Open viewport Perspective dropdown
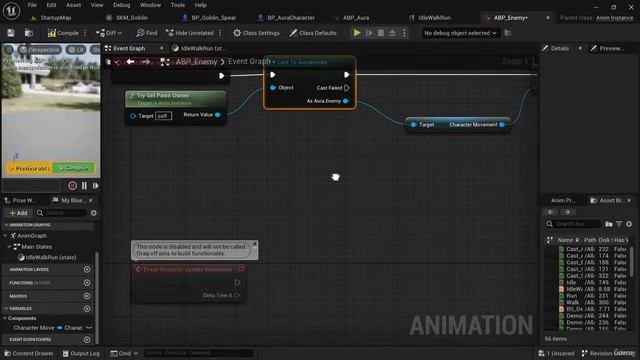Viewport: 640px width, 360px height. (x=40, y=50)
